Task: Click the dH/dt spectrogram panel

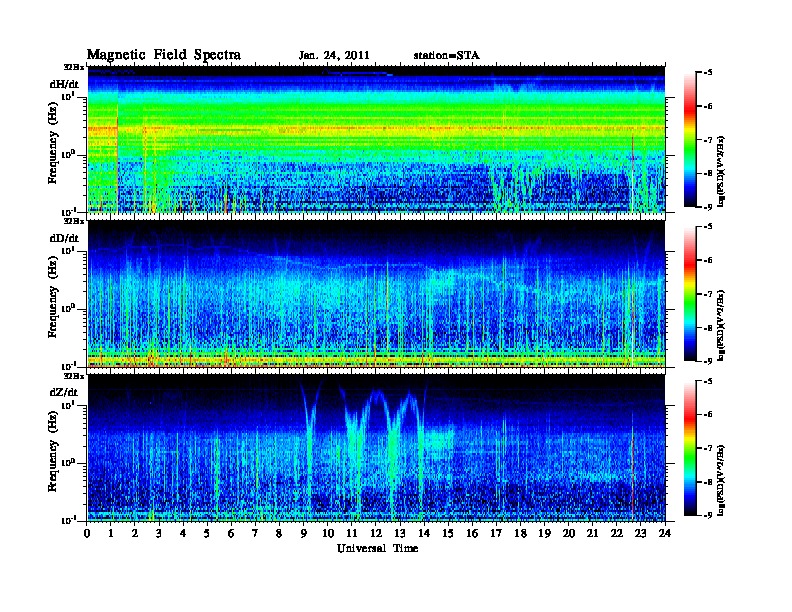Action: (376, 139)
